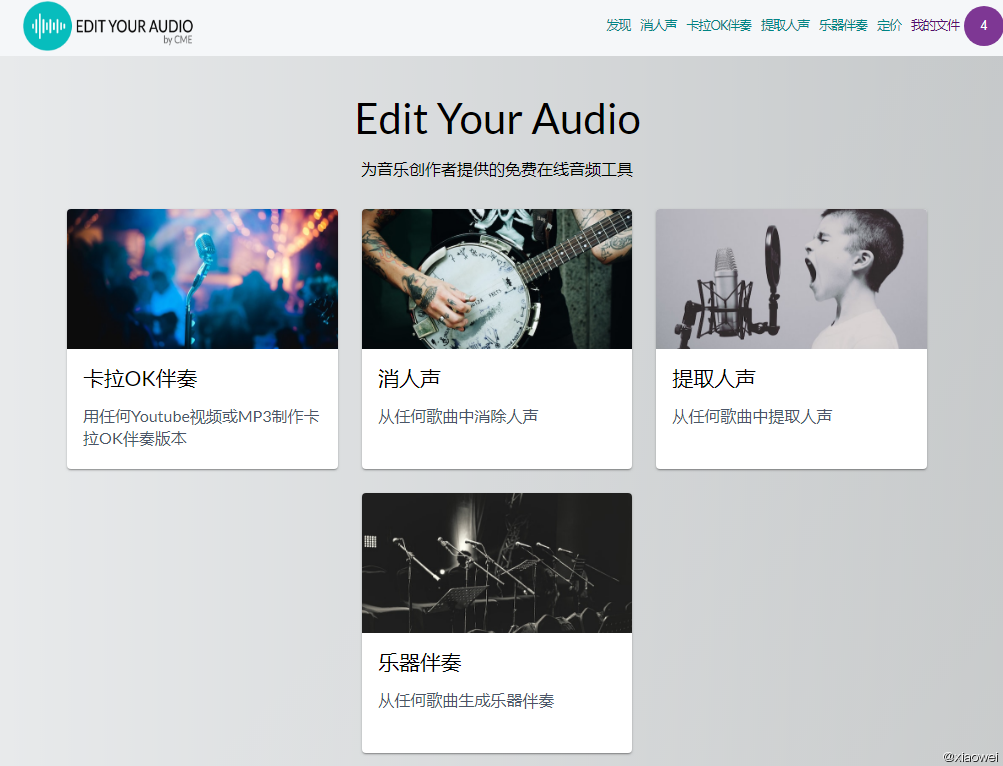Open 我的文件 in the navigation bar

click(935, 25)
